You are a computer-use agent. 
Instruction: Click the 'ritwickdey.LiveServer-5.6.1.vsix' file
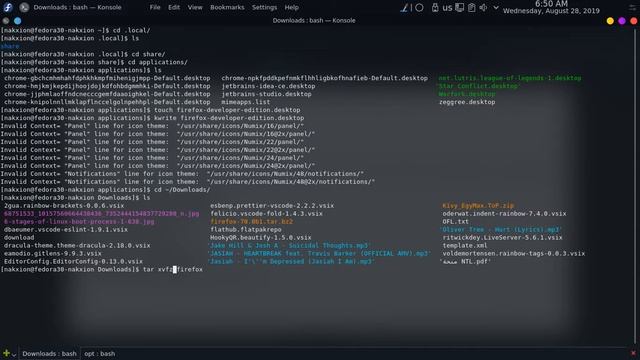pos(502,238)
